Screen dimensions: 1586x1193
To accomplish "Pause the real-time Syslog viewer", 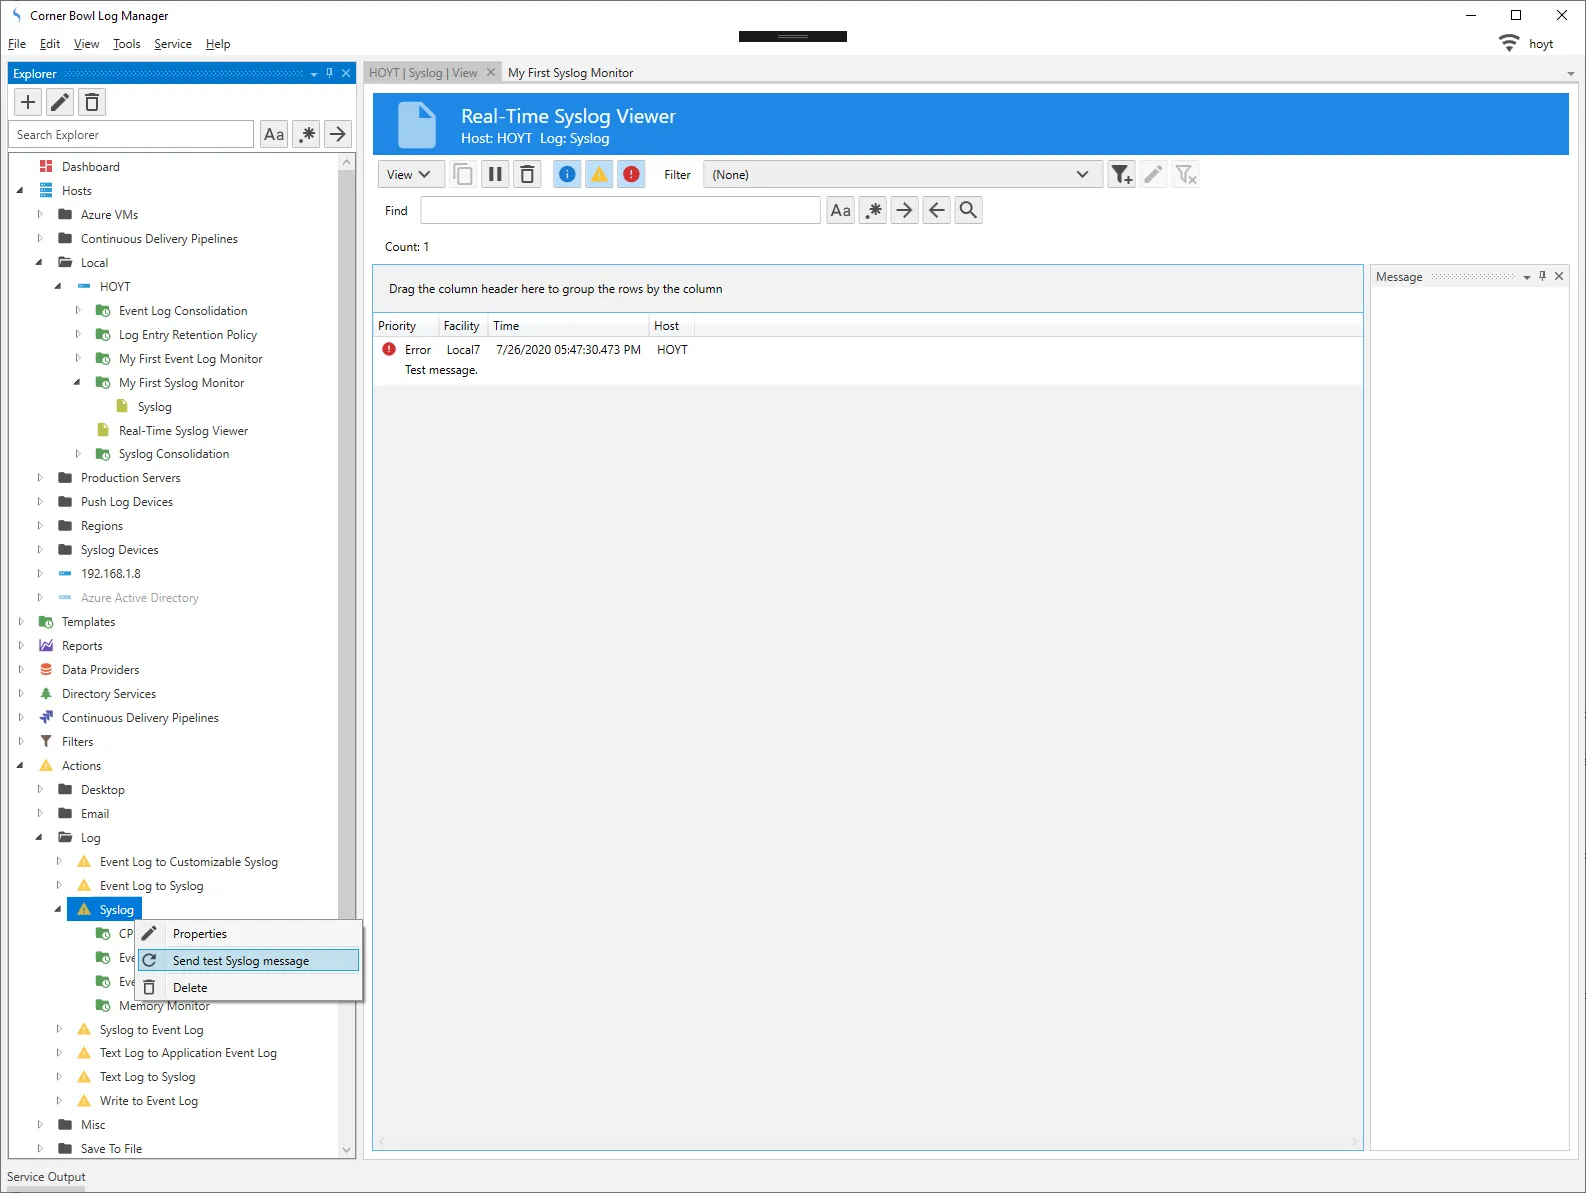I will 495,174.
